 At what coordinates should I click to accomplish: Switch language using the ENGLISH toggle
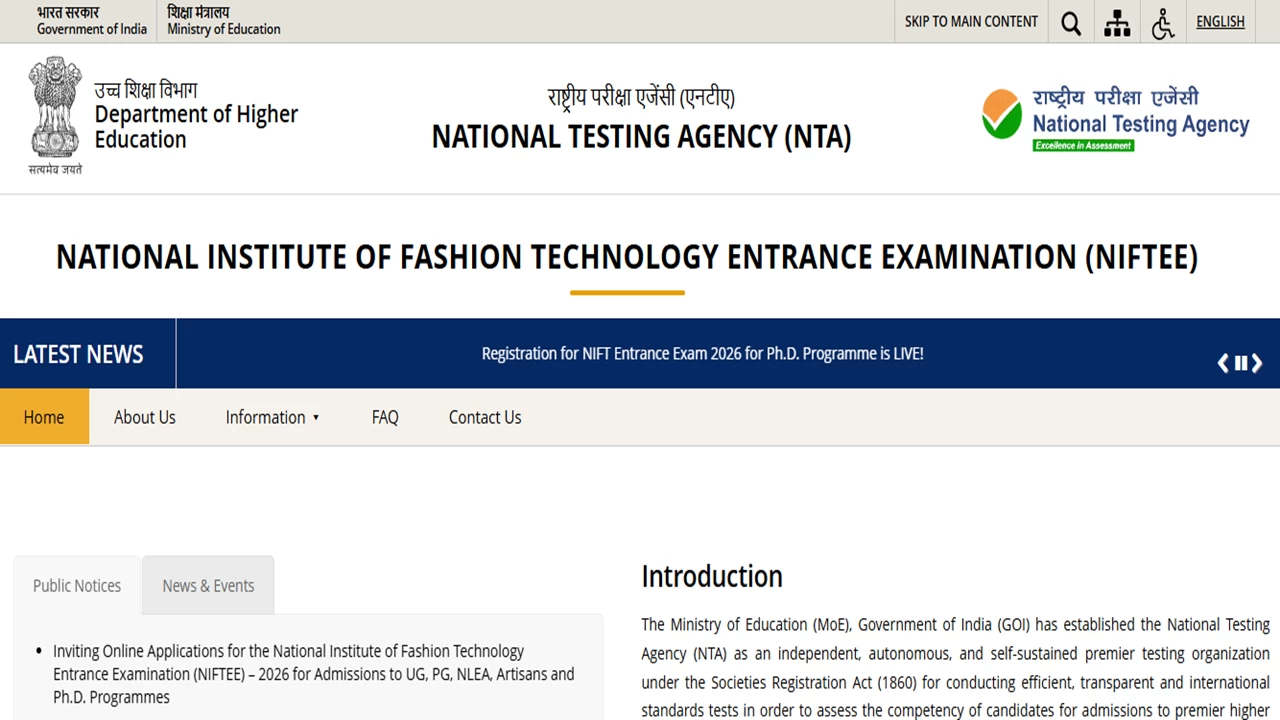(1220, 21)
